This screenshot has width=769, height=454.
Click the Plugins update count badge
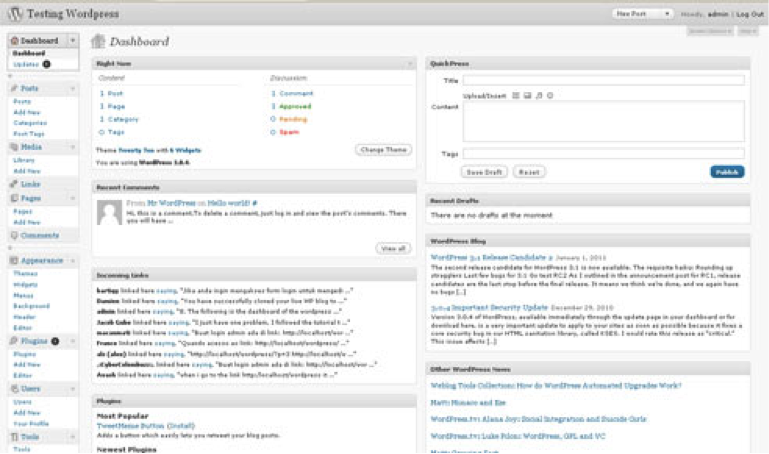tap(55, 341)
